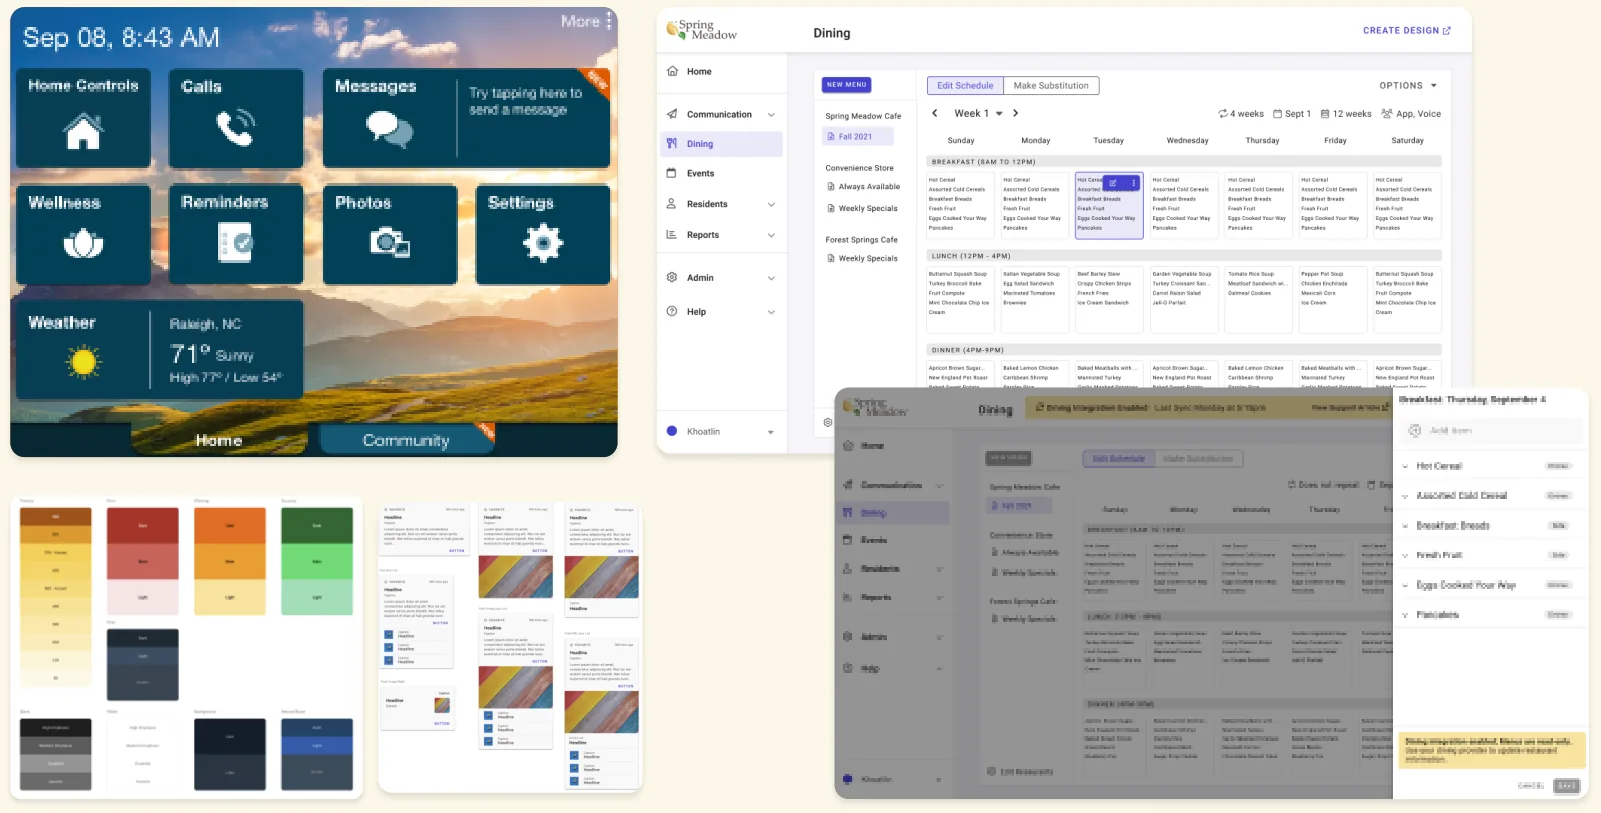Viewport: 1601px width, 813px height.
Task: Click the Khoatlin blue avatar dot
Action: tap(672, 431)
